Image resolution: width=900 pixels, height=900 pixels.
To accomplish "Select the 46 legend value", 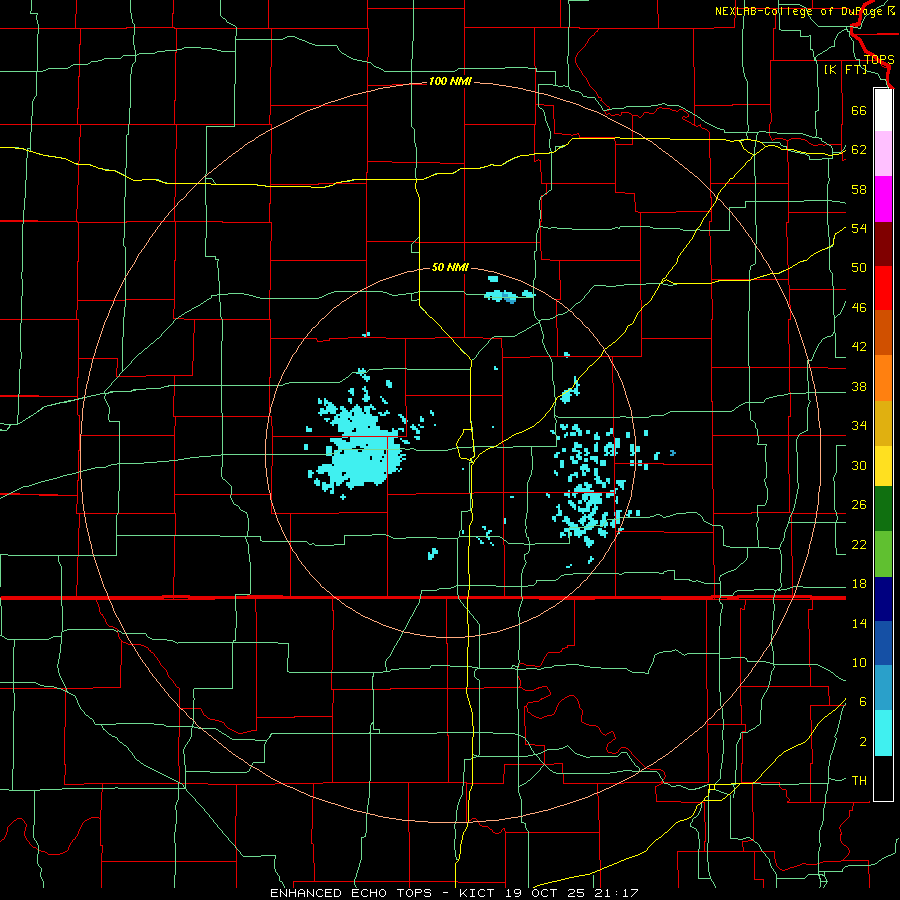I will pyautogui.click(x=859, y=308).
